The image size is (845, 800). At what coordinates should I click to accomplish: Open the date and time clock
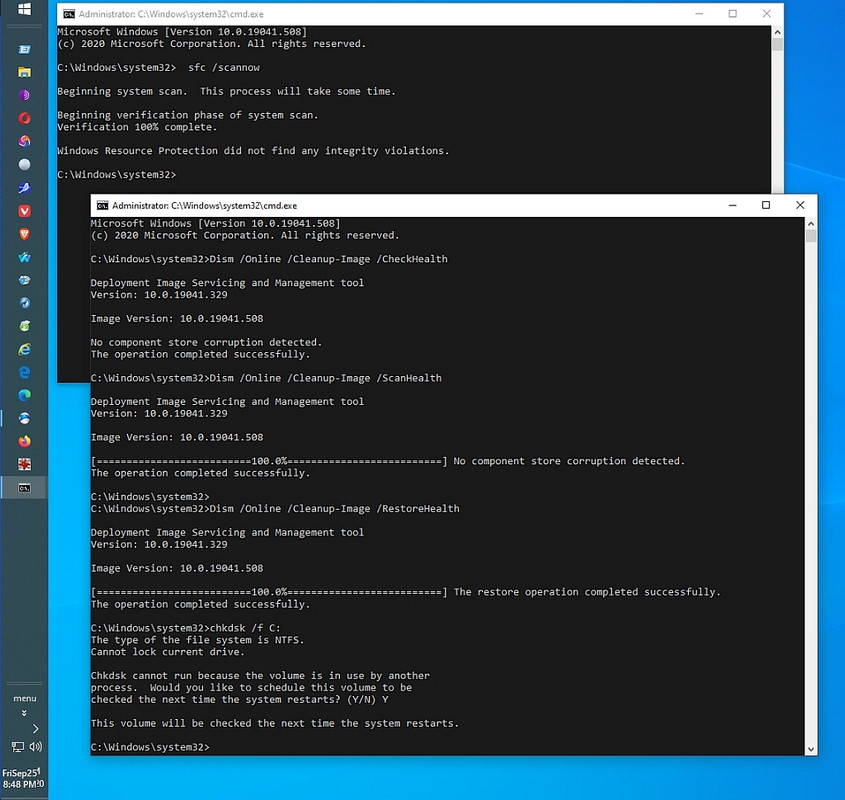pyautogui.click(x=23, y=778)
